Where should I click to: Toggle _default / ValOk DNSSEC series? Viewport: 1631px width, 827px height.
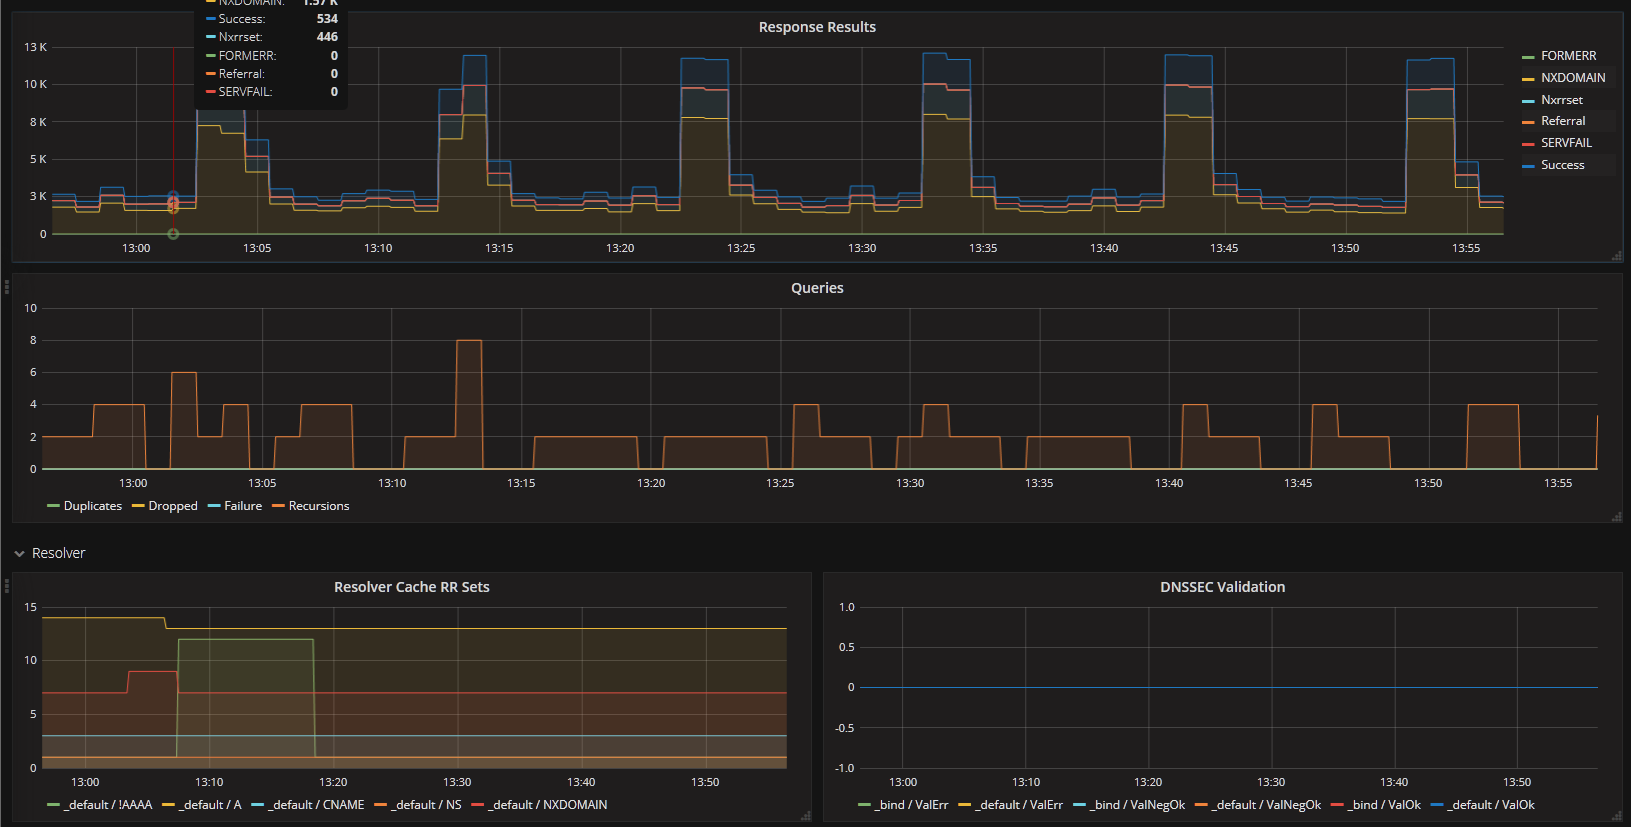(x=1490, y=805)
